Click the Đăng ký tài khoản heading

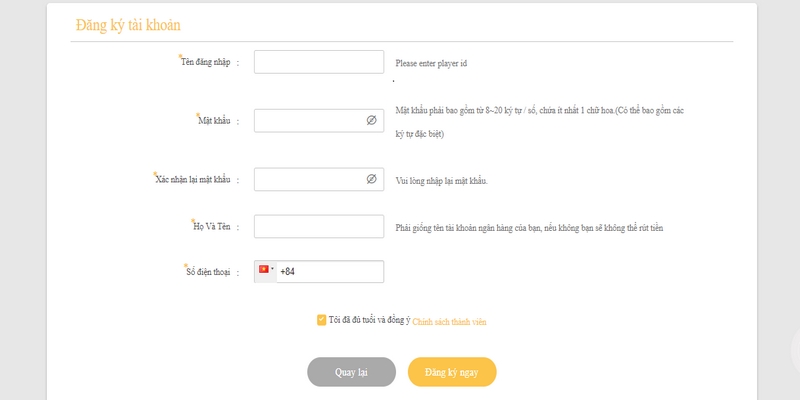click(128, 25)
